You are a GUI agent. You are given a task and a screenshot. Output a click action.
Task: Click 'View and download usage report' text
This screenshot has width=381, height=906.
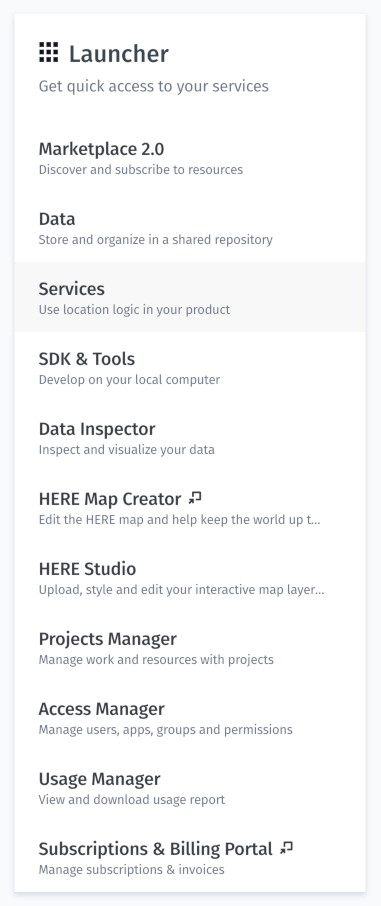point(132,800)
